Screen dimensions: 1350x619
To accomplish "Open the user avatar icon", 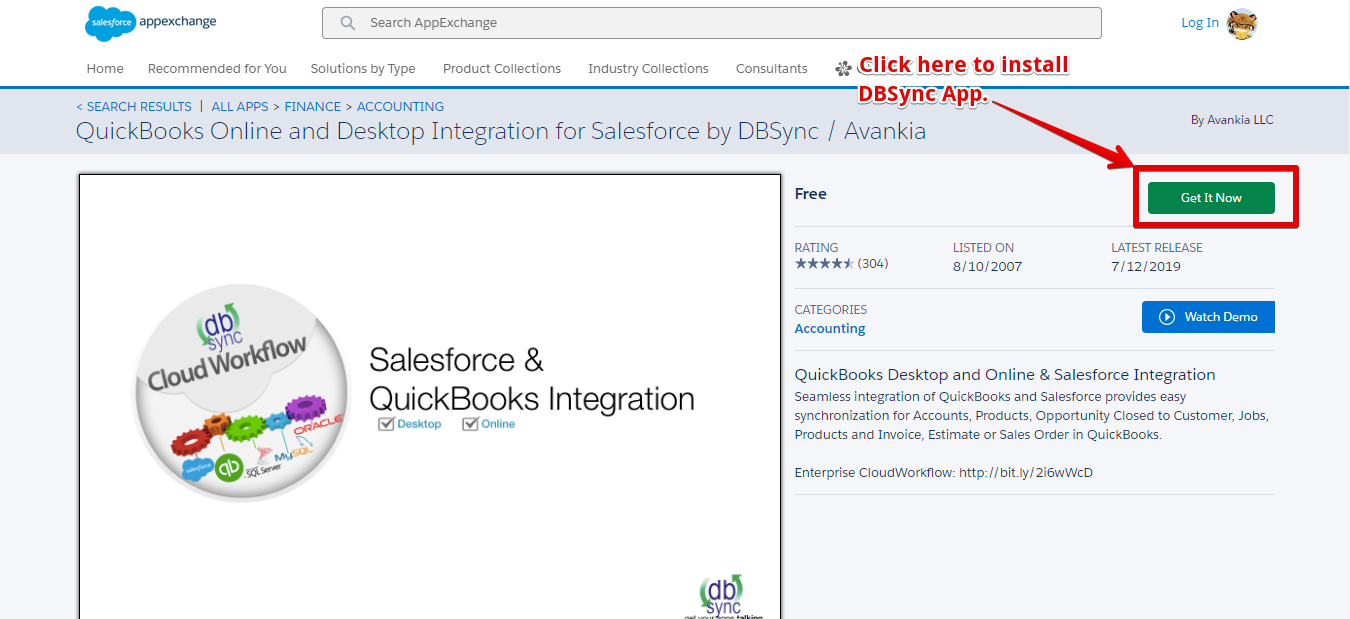I will point(1242,24).
